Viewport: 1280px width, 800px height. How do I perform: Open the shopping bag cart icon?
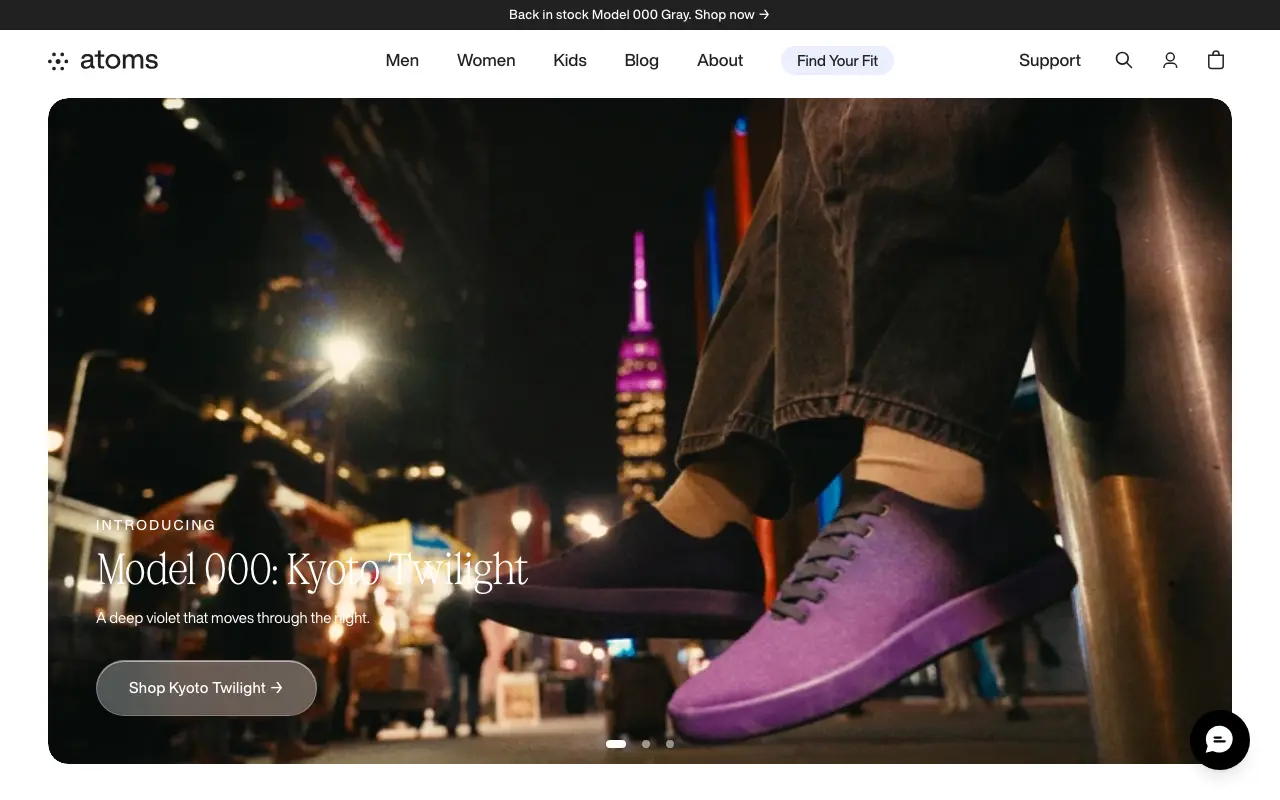point(1216,60)
